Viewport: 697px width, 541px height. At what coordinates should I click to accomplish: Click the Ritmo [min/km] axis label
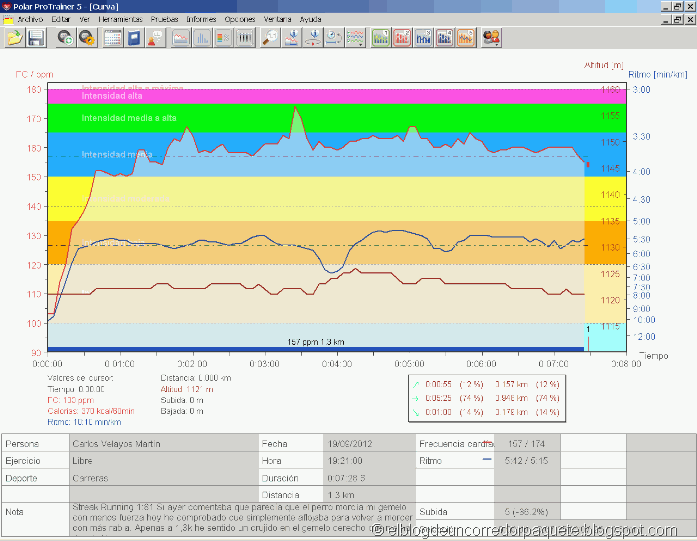(x=657, y=74)
